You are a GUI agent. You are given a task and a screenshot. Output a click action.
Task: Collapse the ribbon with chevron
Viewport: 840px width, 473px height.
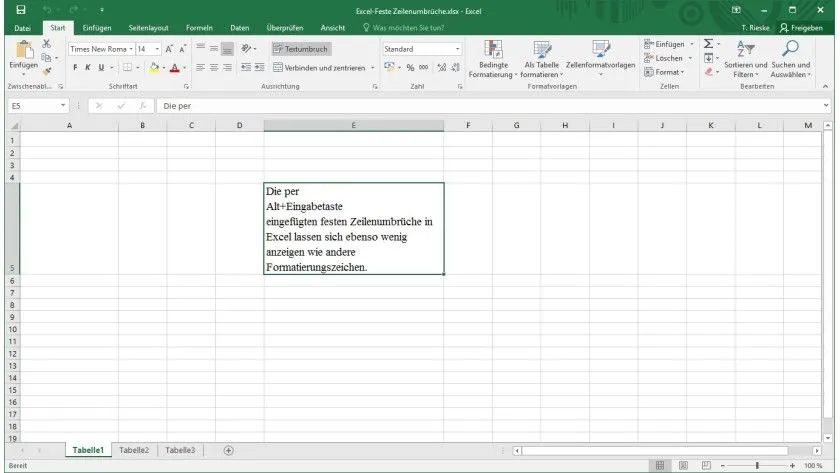point(826,86)
